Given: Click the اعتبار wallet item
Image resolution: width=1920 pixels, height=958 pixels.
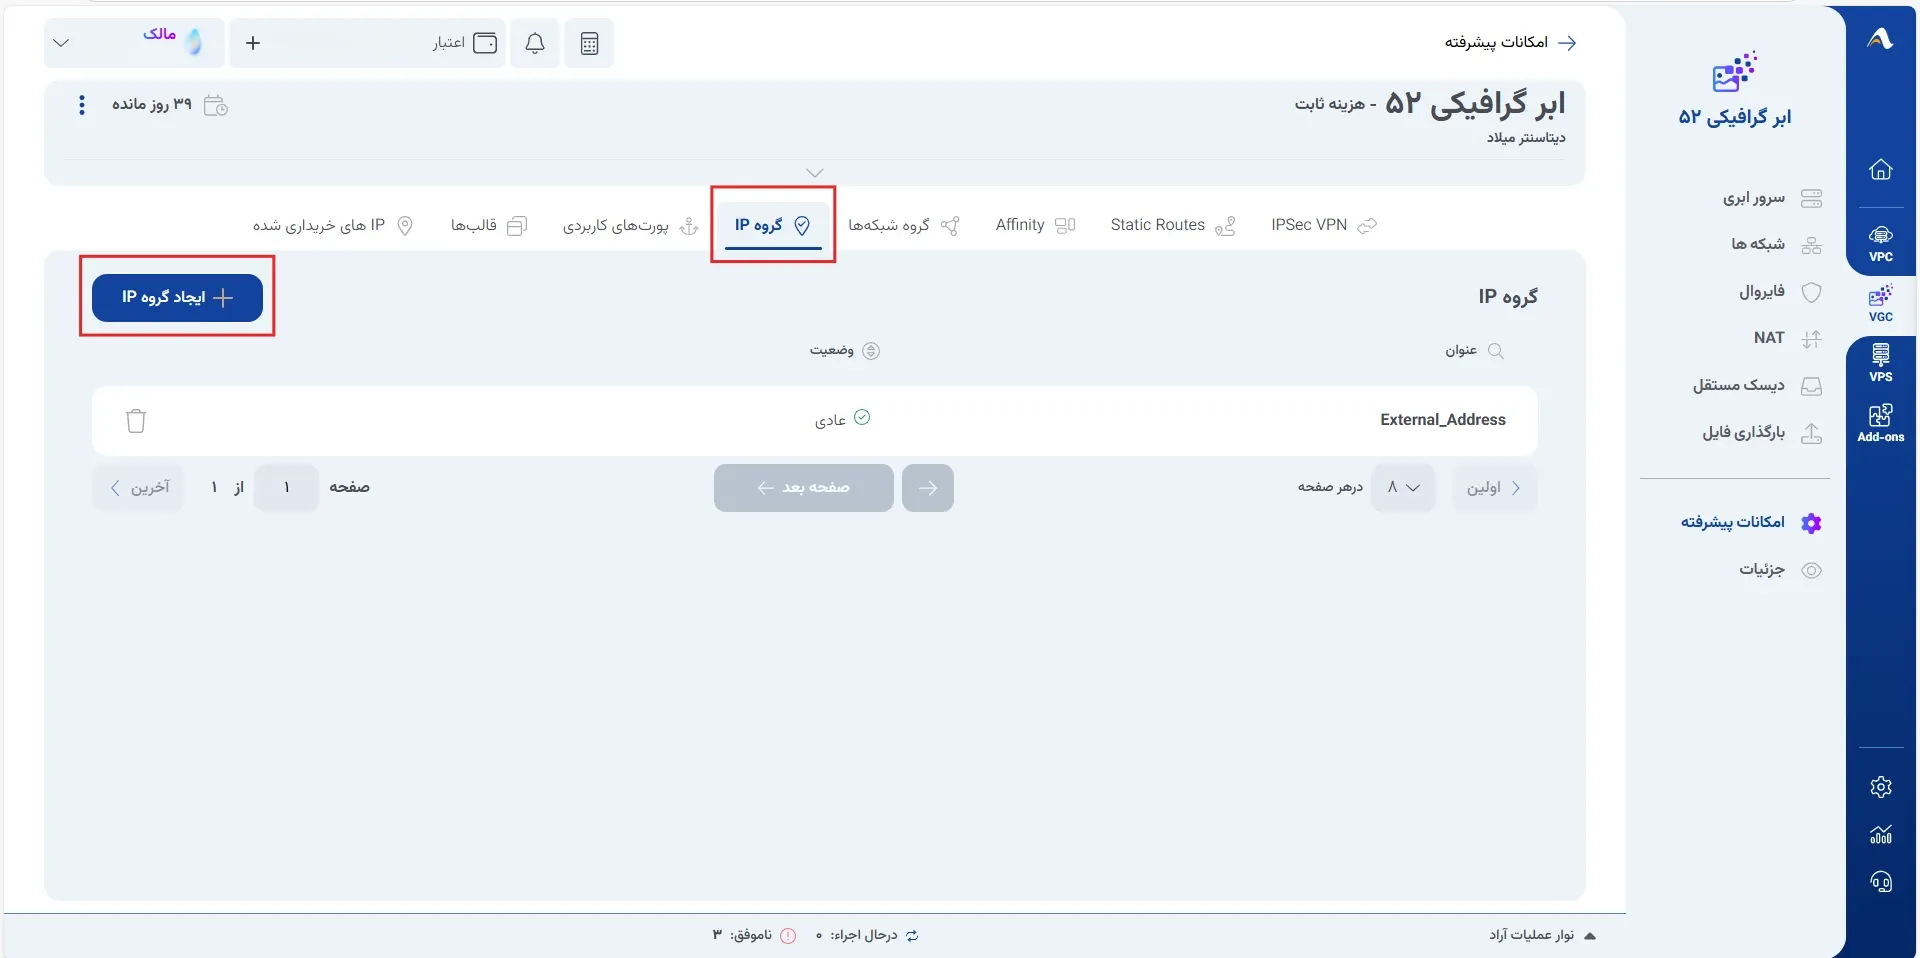Looking at the screenshot, I should 465,43.
